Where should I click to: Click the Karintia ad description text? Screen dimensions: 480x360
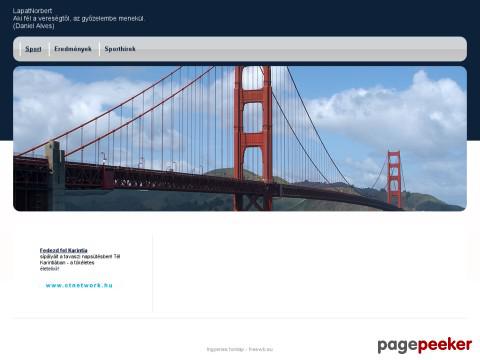point(80,263)
